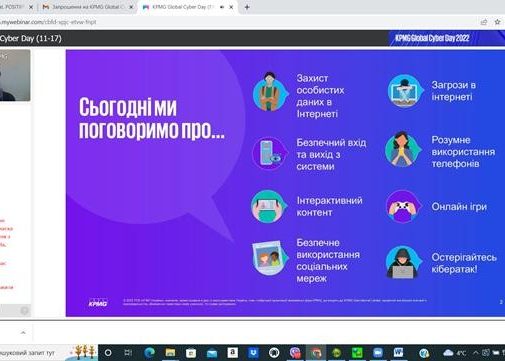Open the Dropbox taskbar icon
The width and height of the screenshot is (505, 361).
253,352
